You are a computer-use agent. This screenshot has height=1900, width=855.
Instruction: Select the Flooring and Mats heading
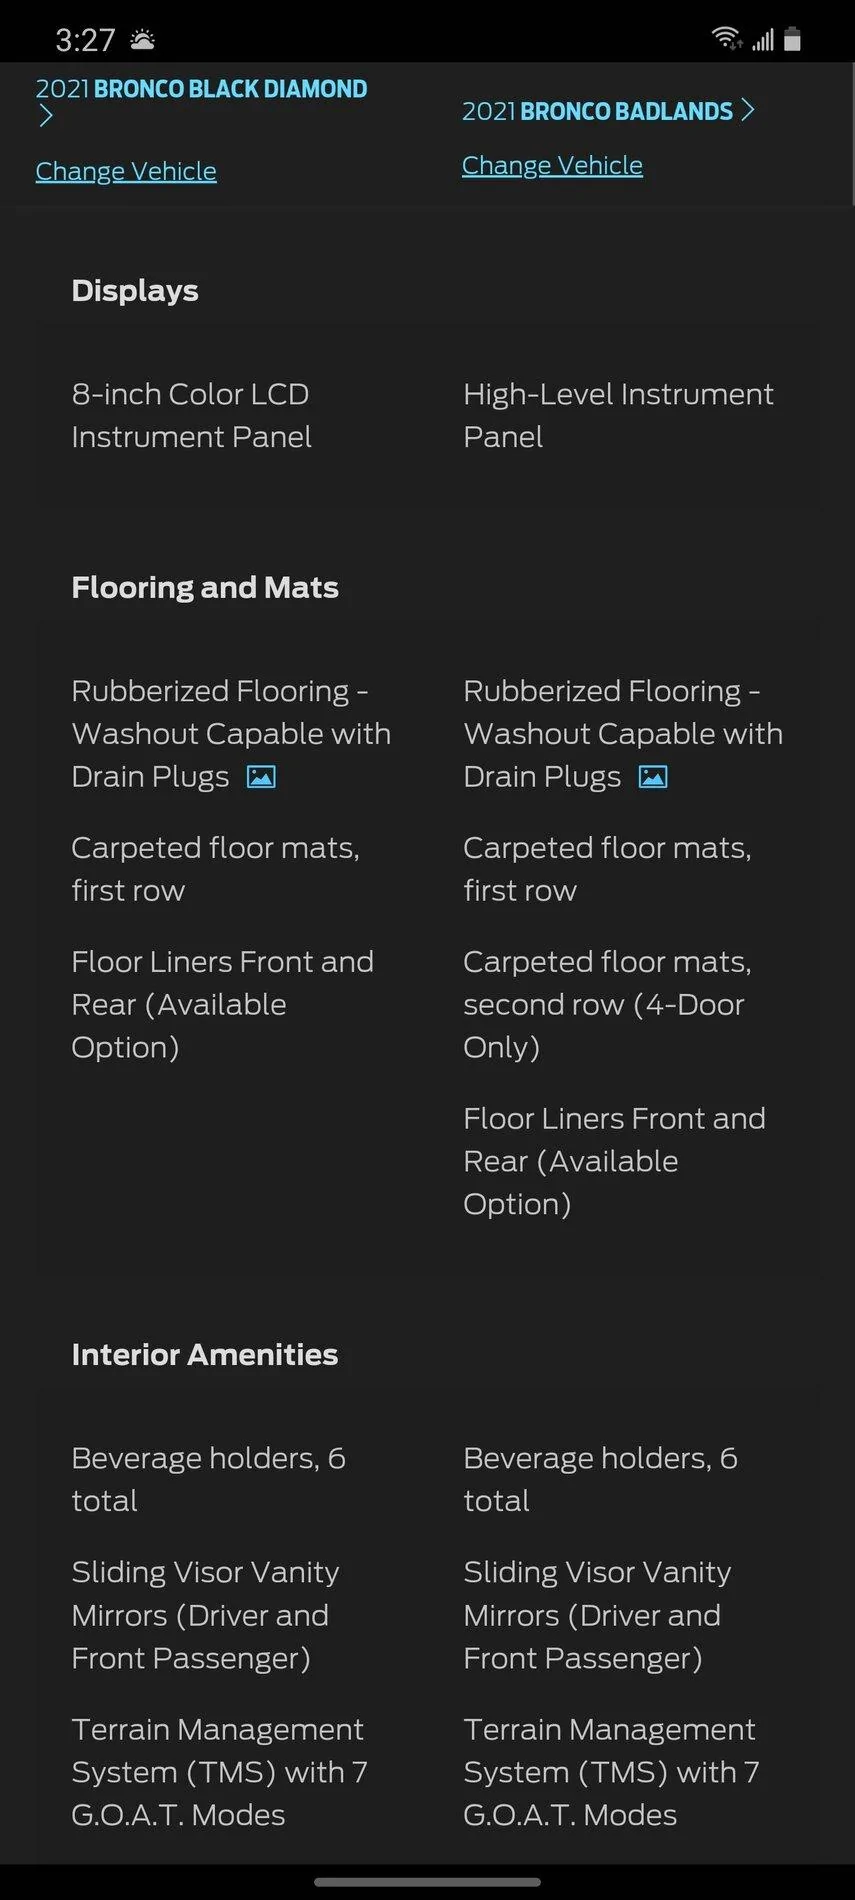click(x=205, y=587)
